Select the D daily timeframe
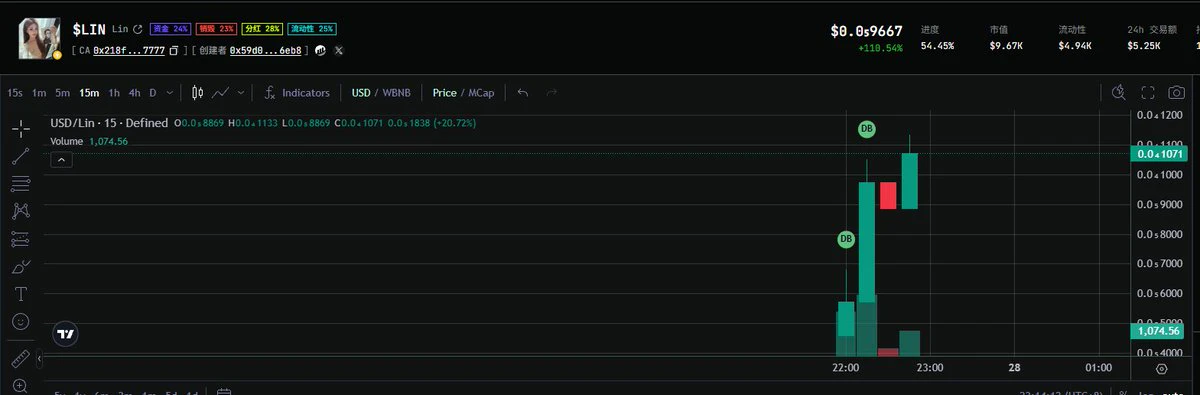This screenshot has width=1200, height=395. click(x=153, y=93)
